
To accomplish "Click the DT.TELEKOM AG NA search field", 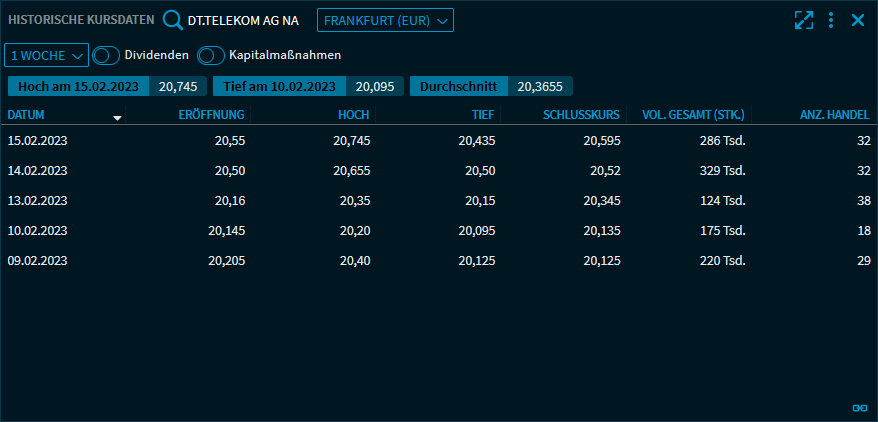I will pos(243,20).
